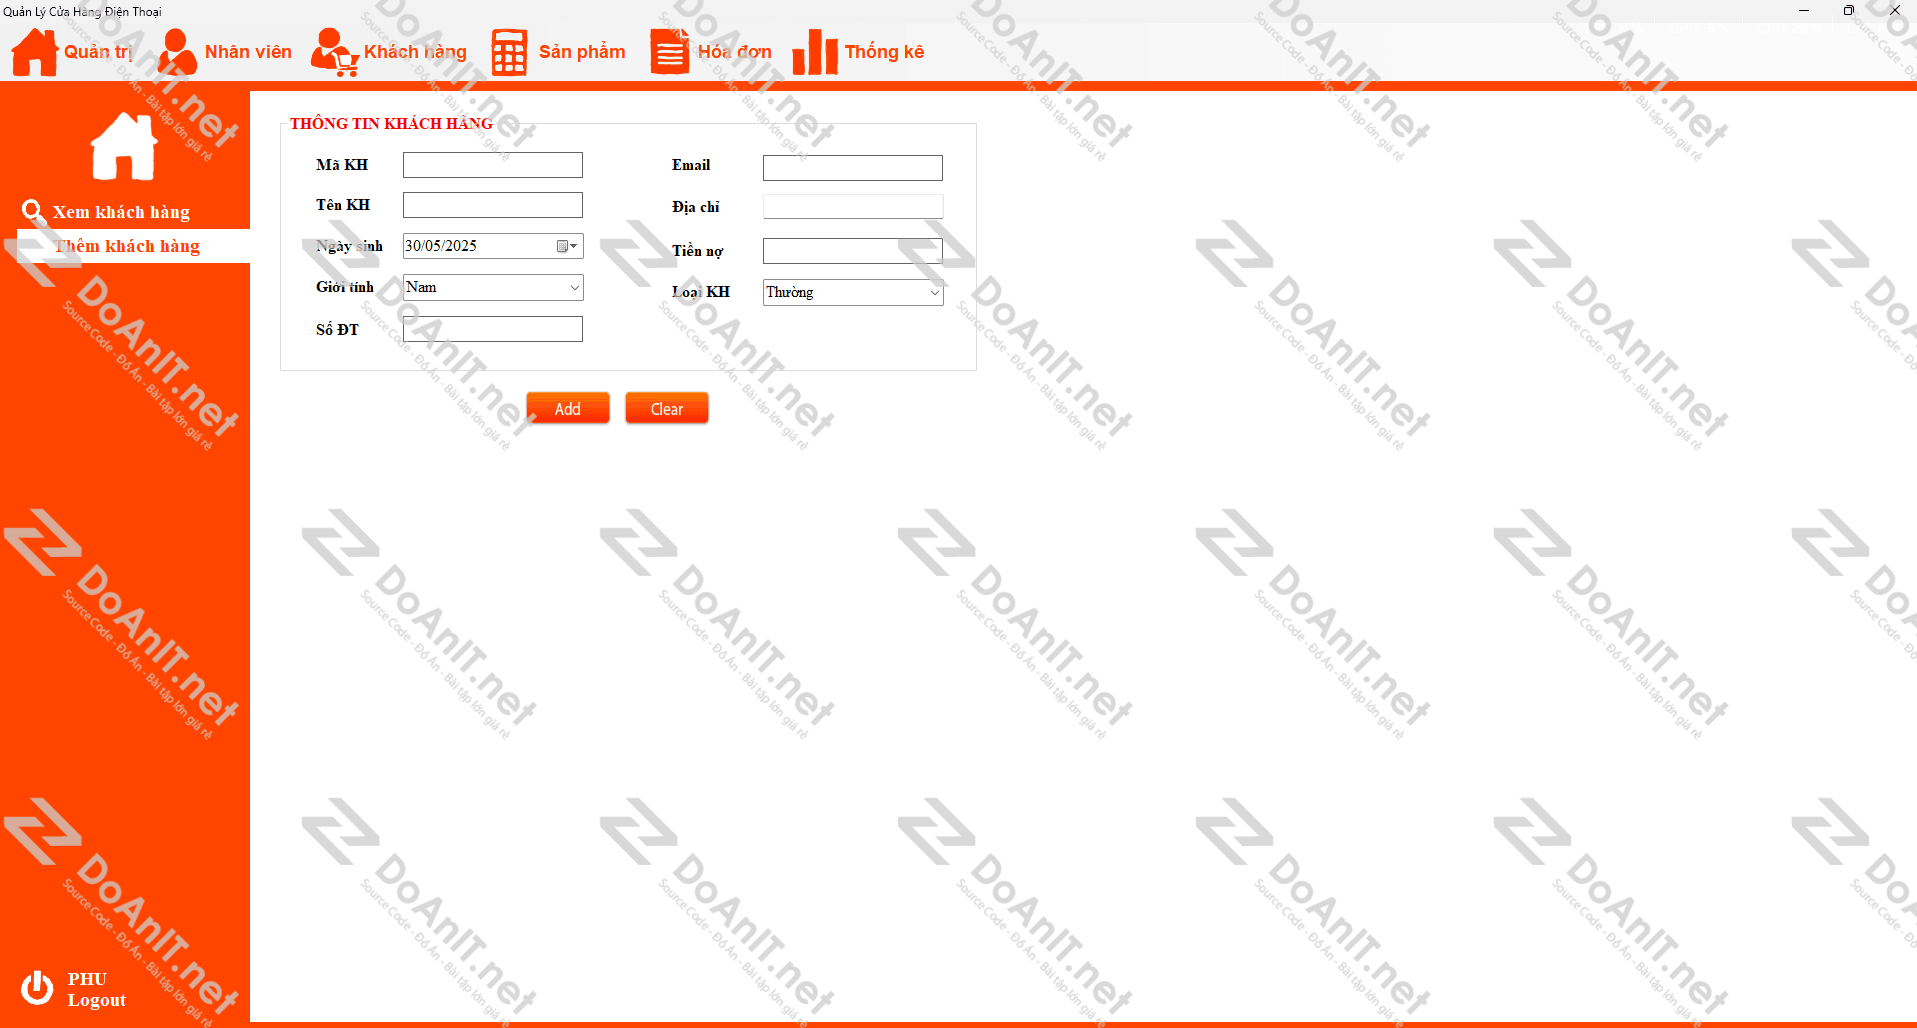Viewport: 1917px width, 1028px height.
Task: Open the Sản phẩm menu
Action: coord(582,52)
